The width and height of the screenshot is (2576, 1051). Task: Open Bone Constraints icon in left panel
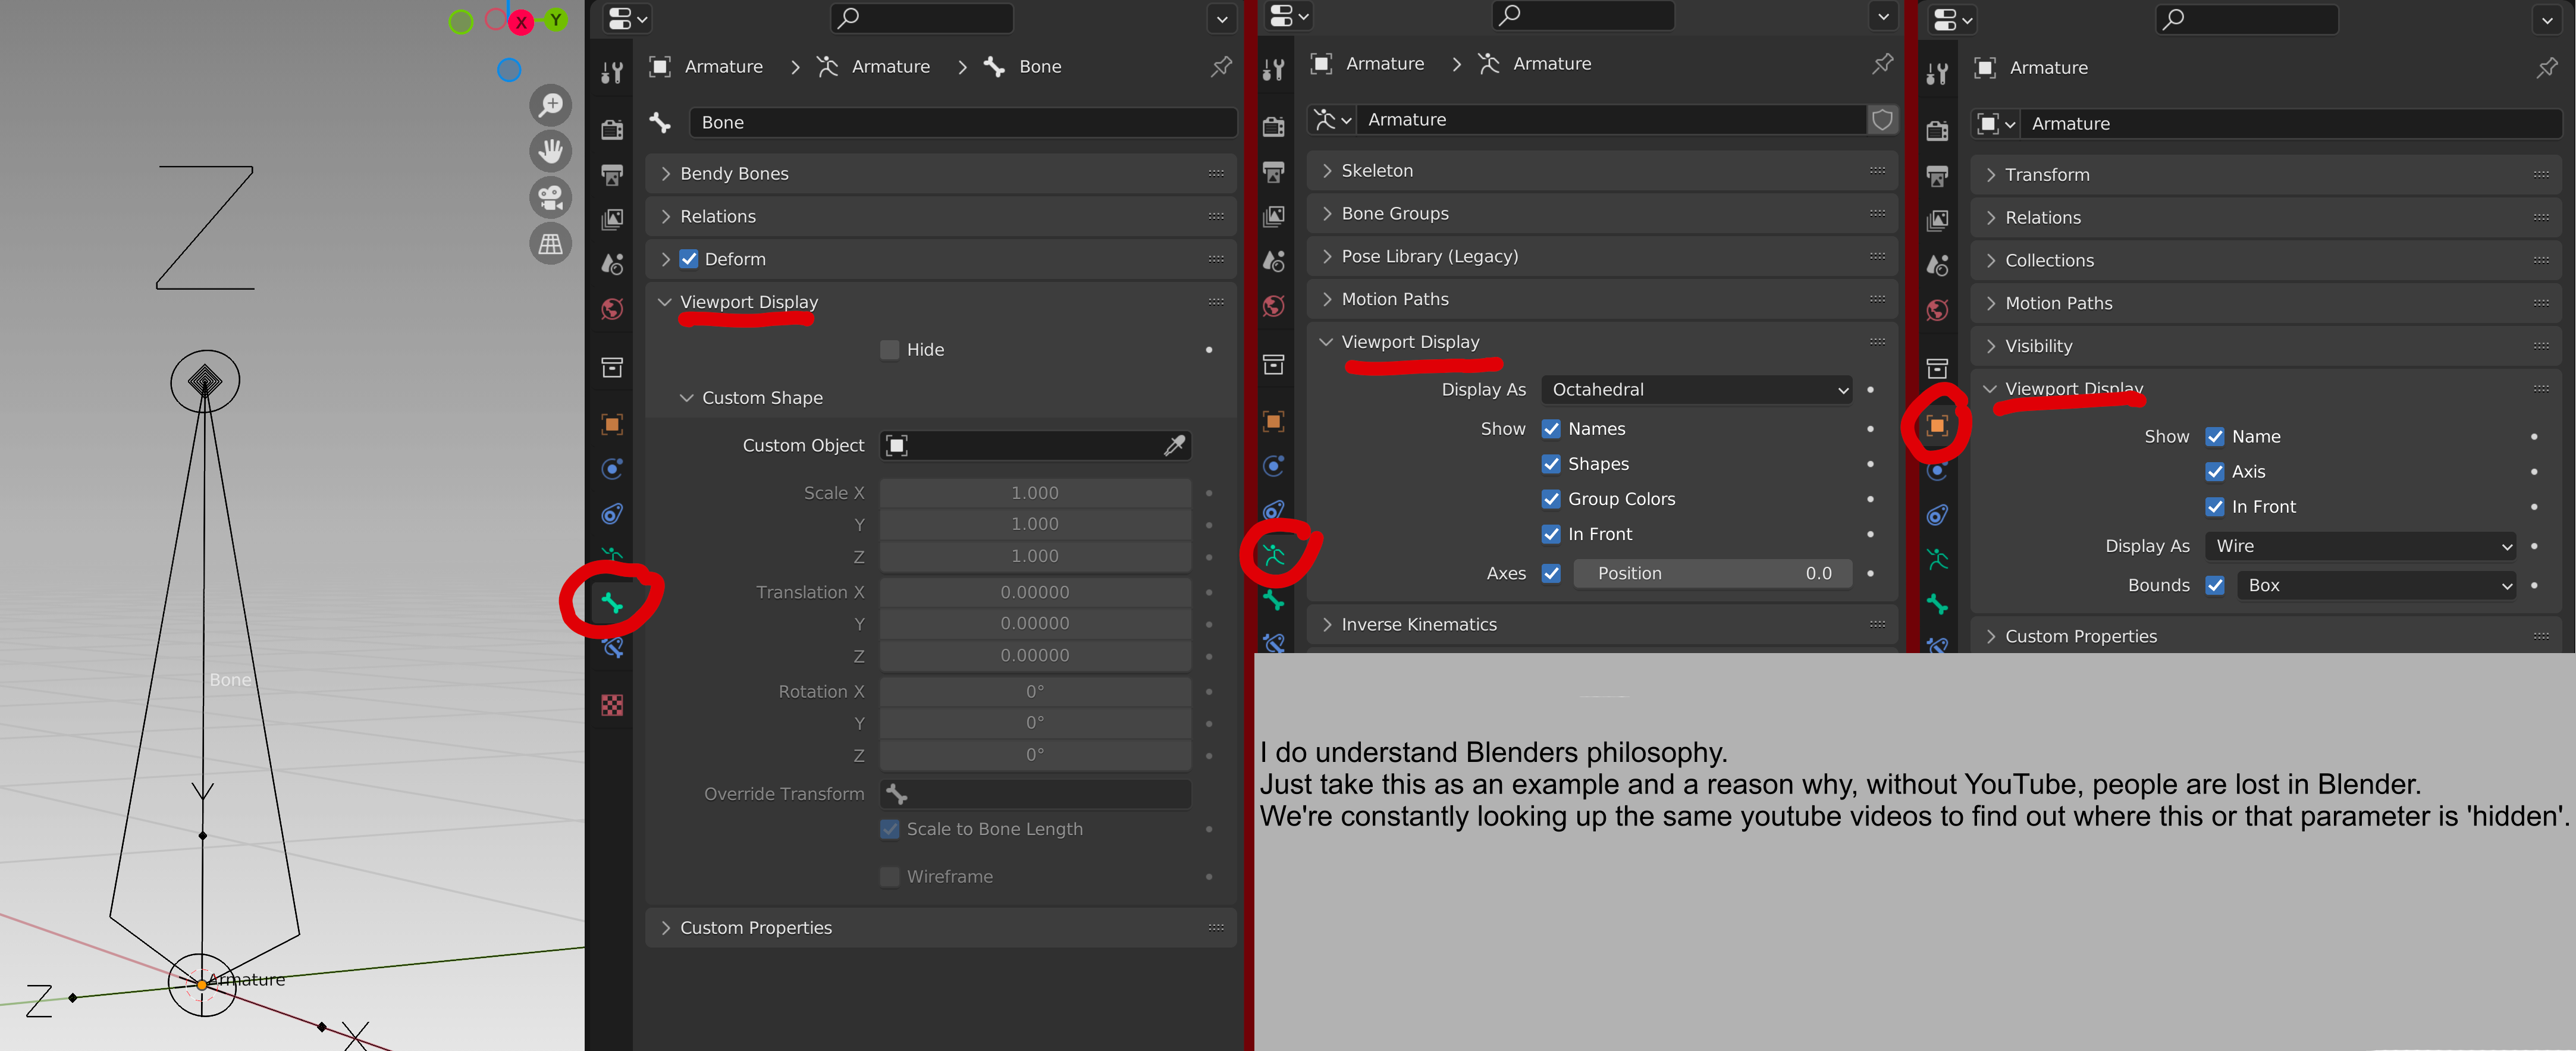pos(612,647)
